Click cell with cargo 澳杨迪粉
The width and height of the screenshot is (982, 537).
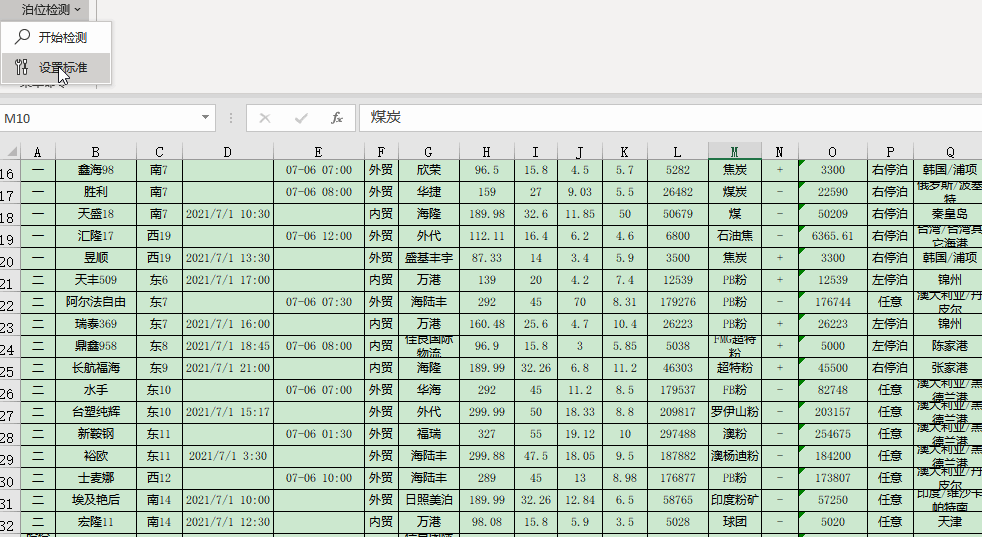click(x=735, y=456)
